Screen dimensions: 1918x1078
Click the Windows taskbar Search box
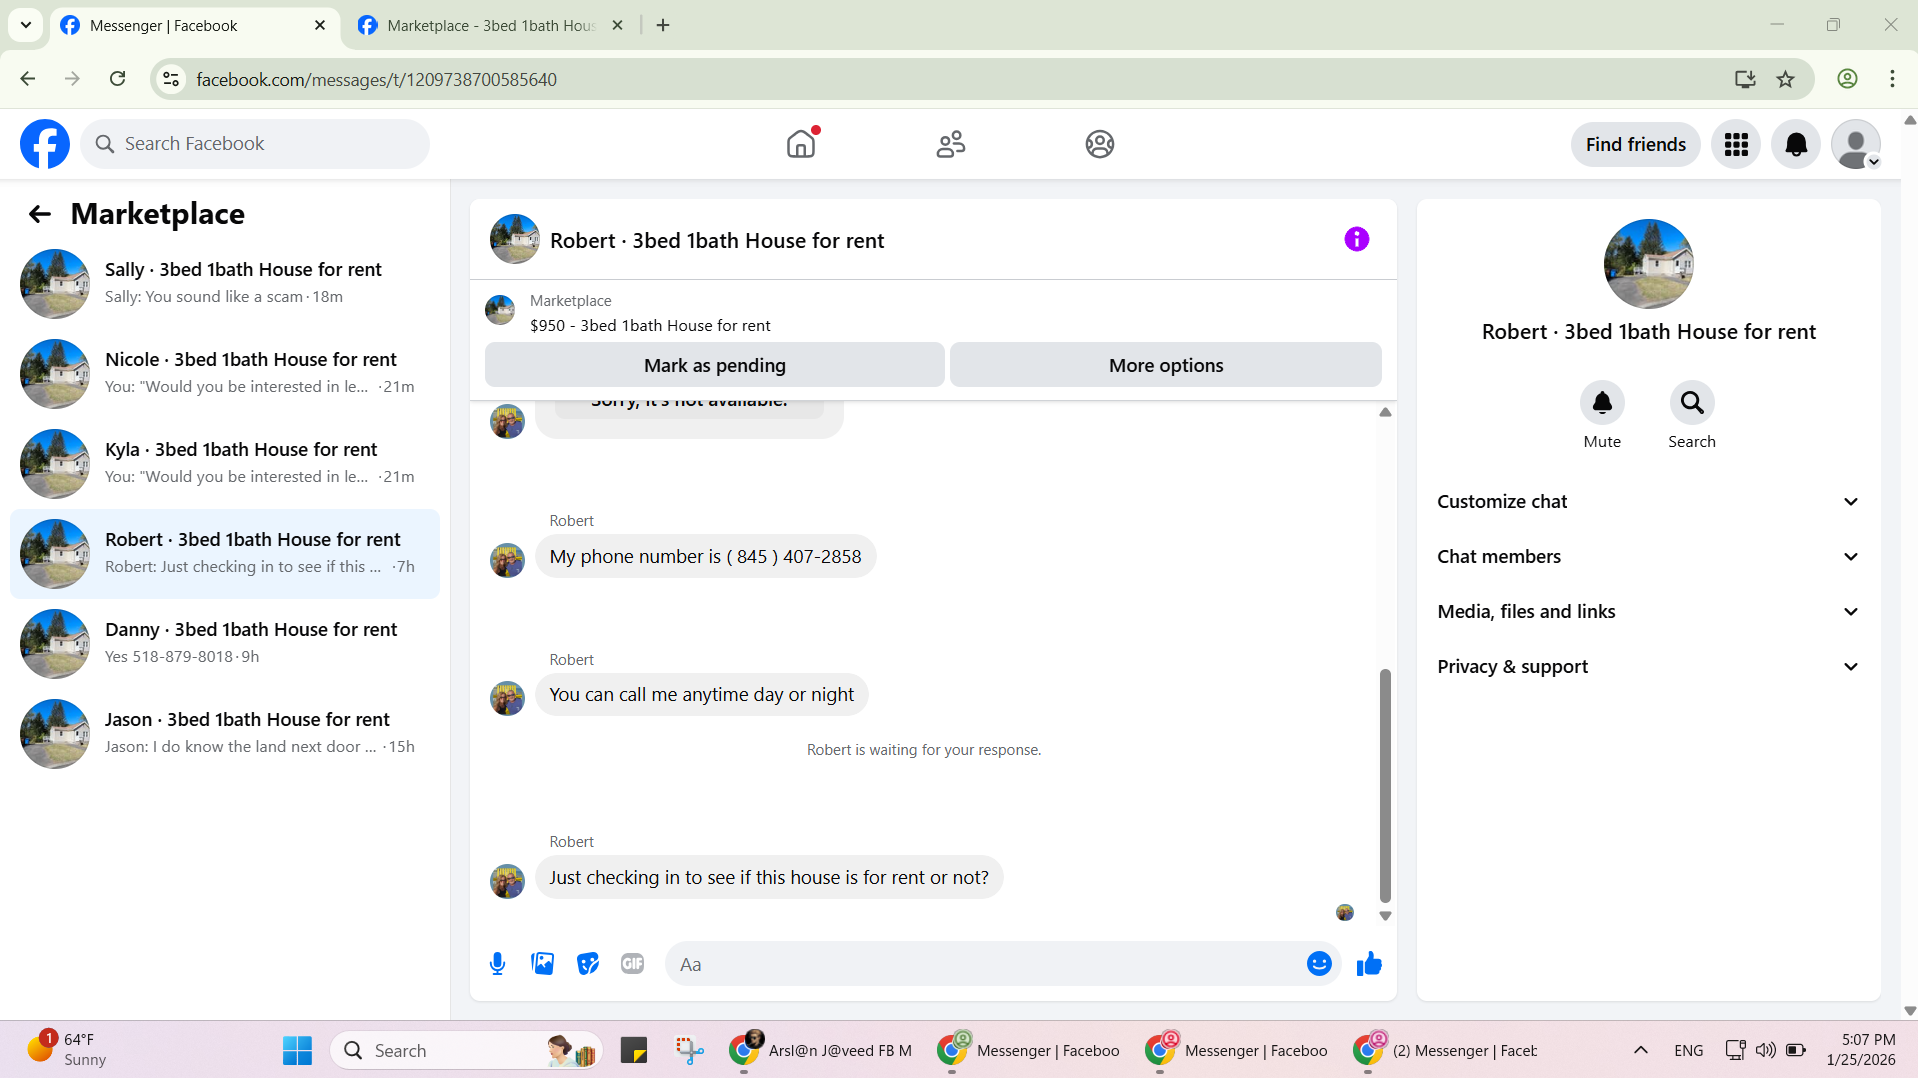tap(466, 1050)
